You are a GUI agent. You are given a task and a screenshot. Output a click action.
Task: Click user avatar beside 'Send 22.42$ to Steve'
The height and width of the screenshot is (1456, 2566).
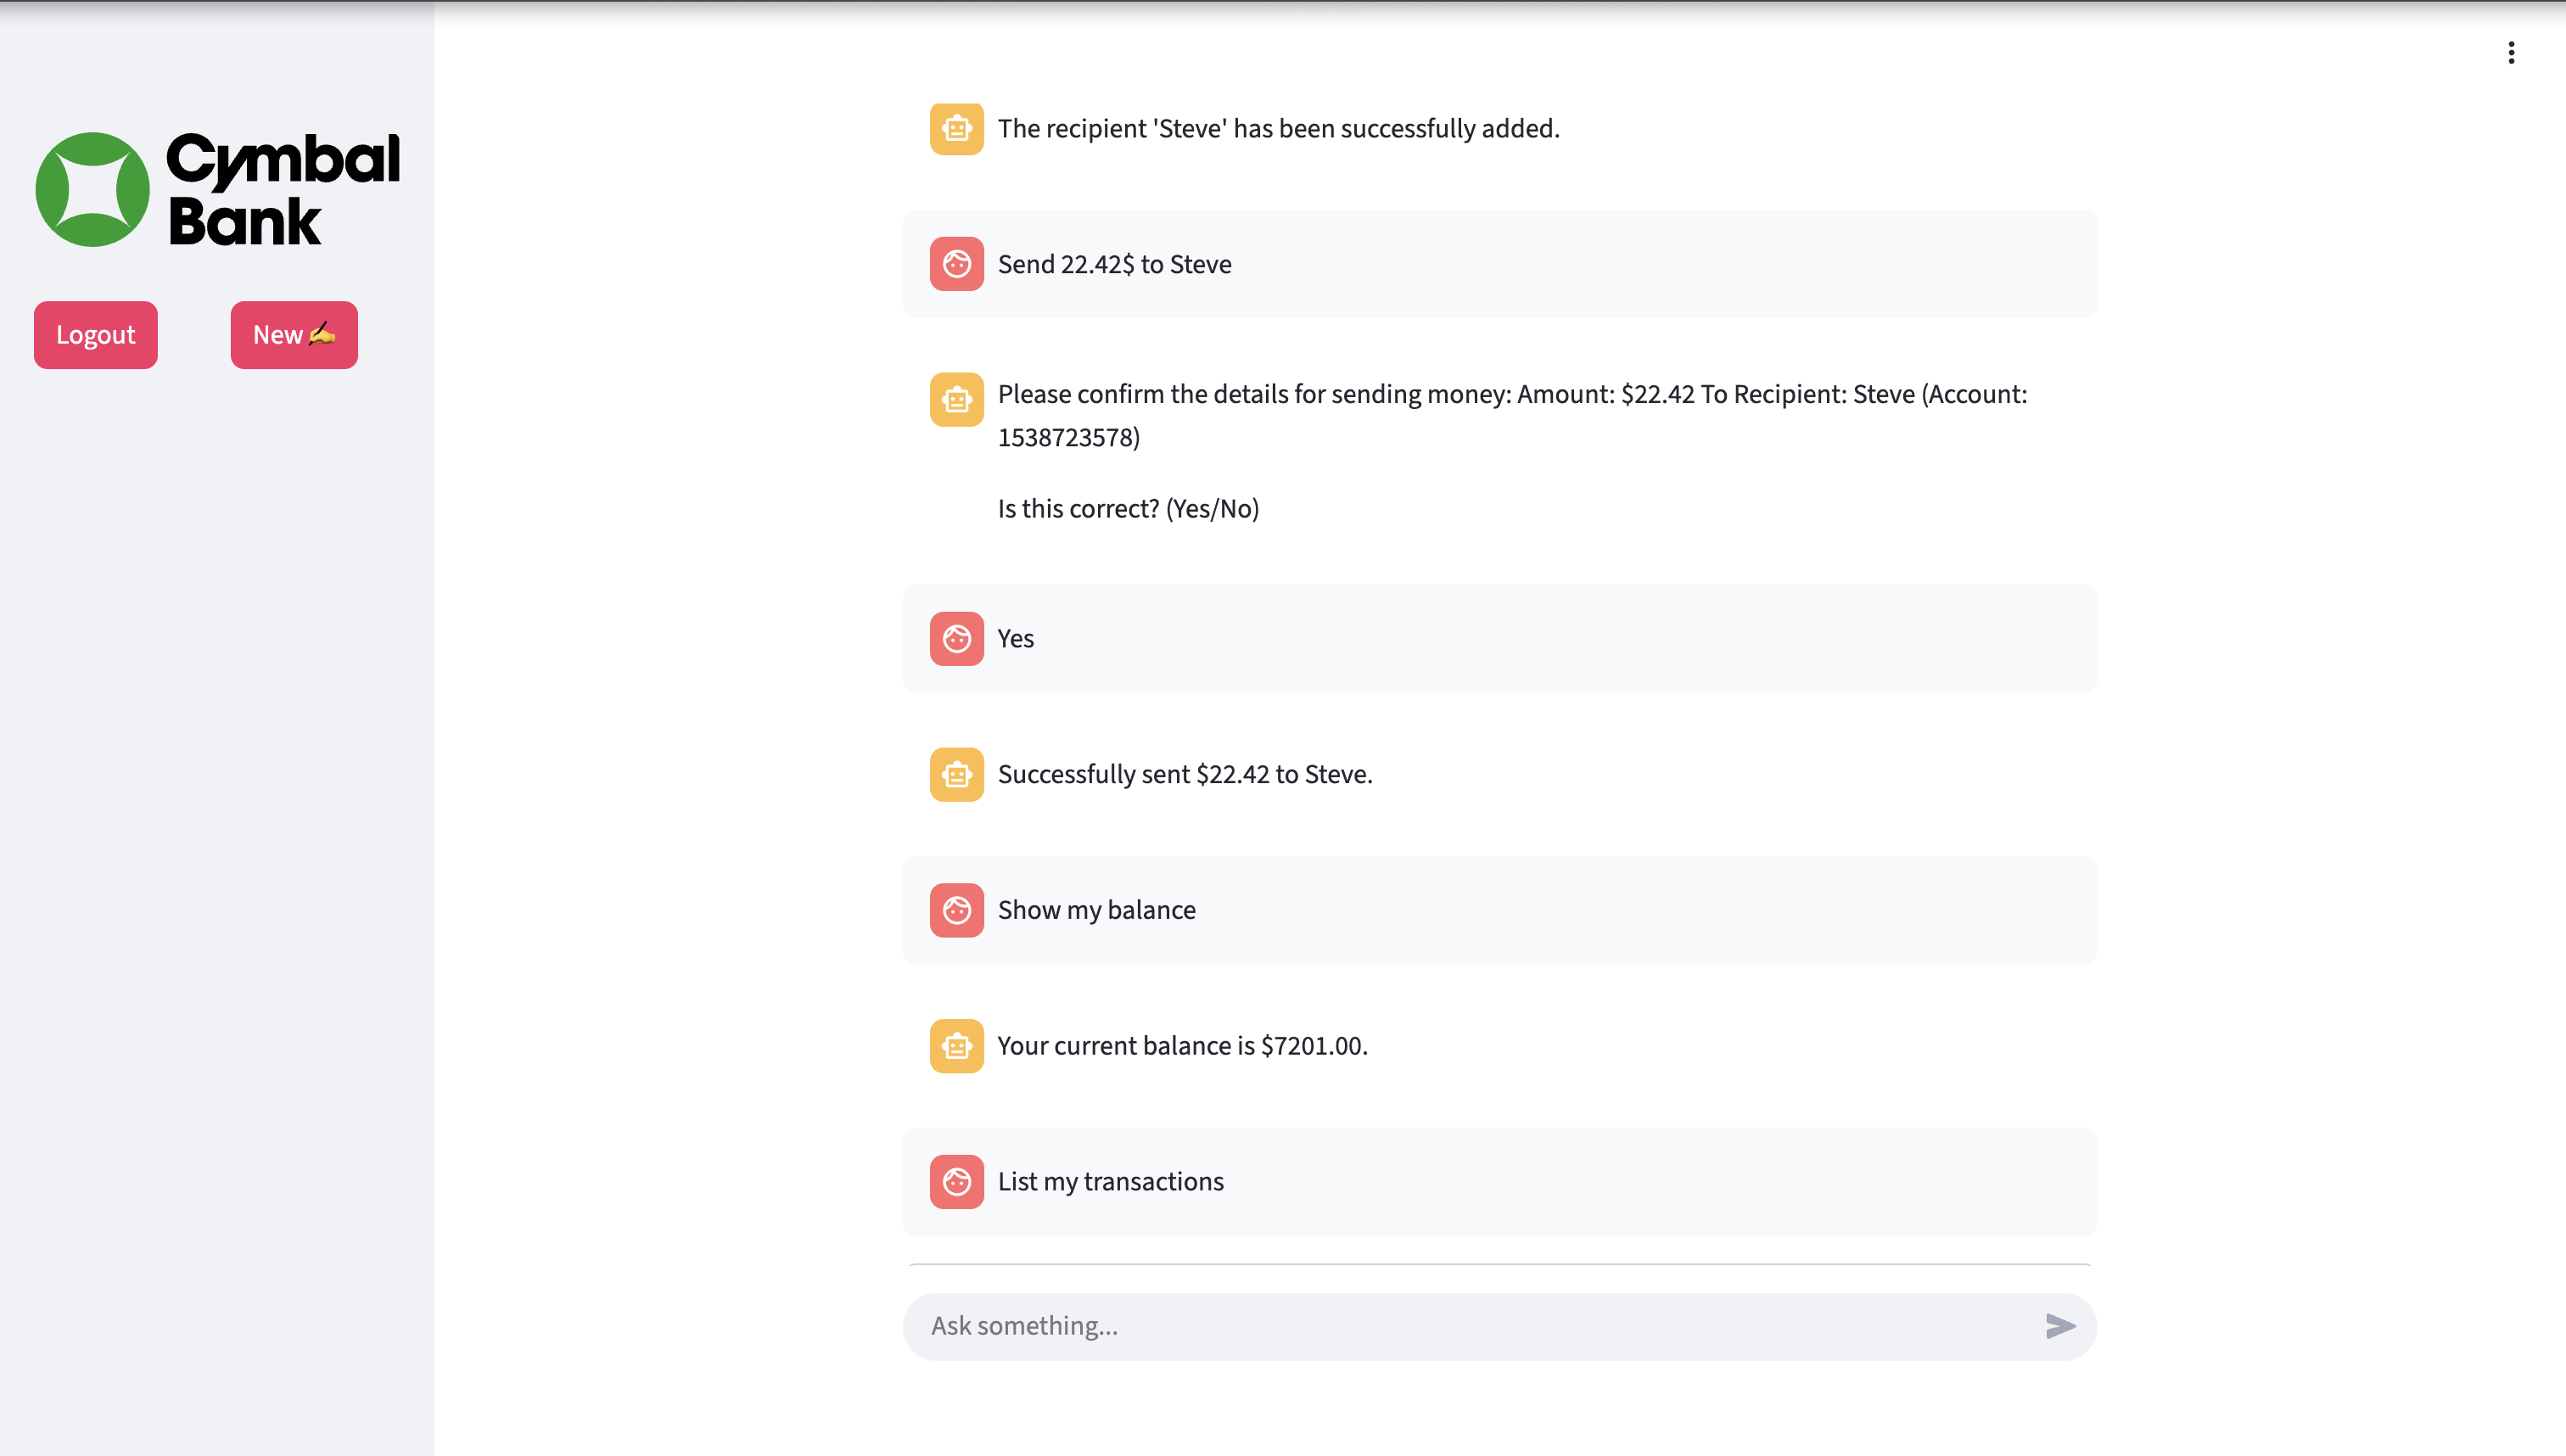click(x=956, y=264)
